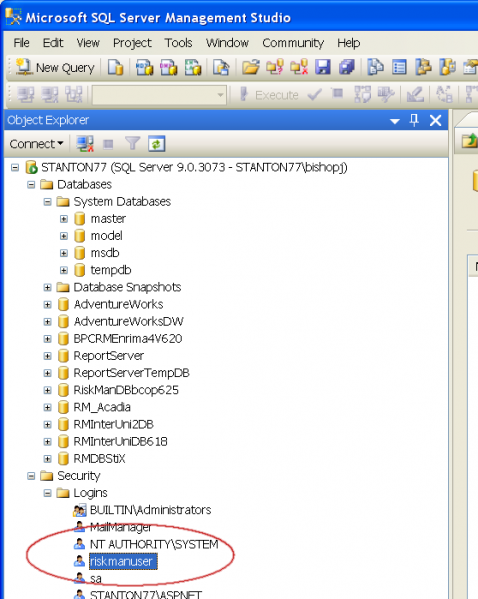This screenshot has height=599, width=478.
Task: Click the New Query button
Action: 55,68
